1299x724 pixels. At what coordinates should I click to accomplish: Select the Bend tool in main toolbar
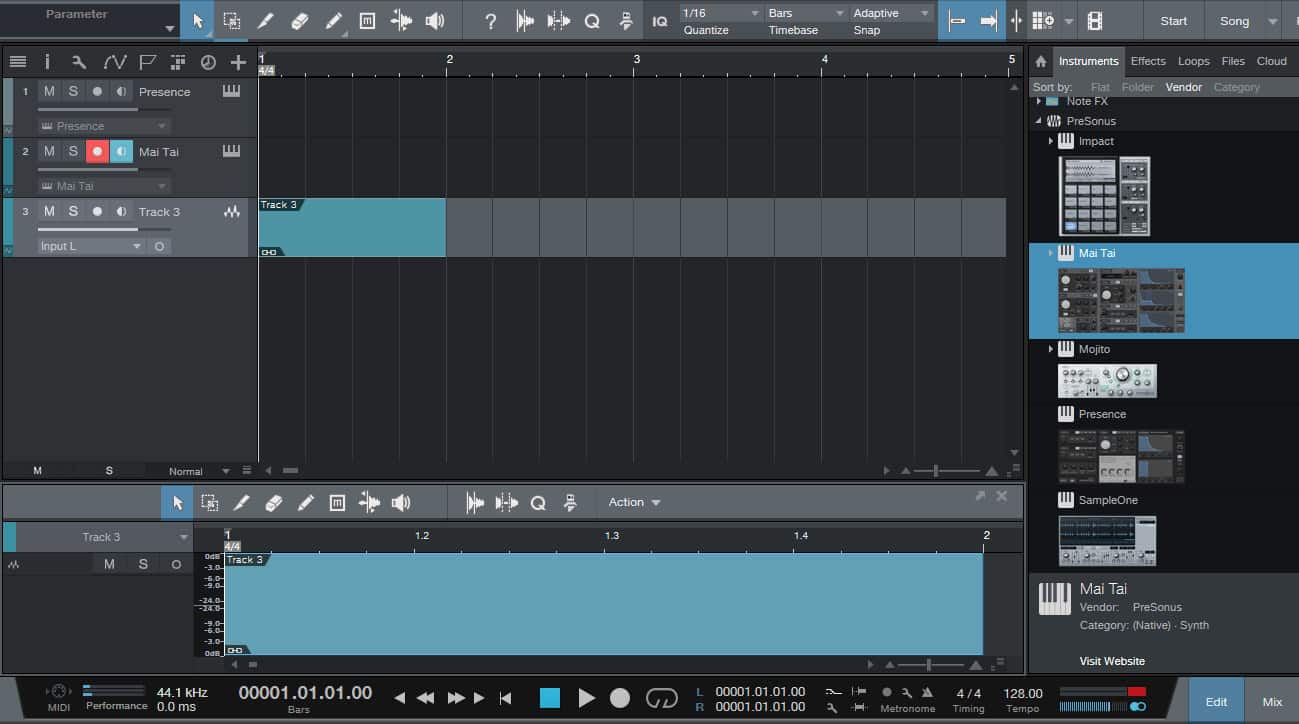coord(401,21)
